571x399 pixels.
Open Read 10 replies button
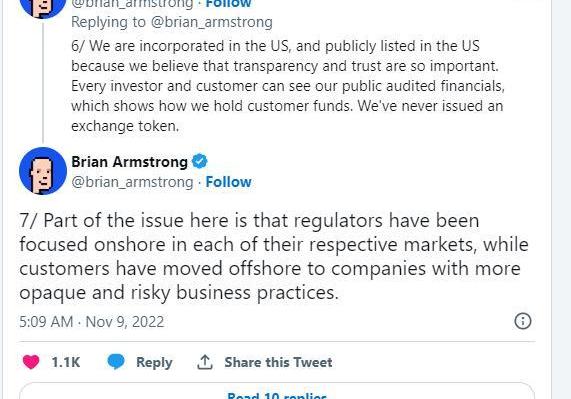(x=277, y=393)
